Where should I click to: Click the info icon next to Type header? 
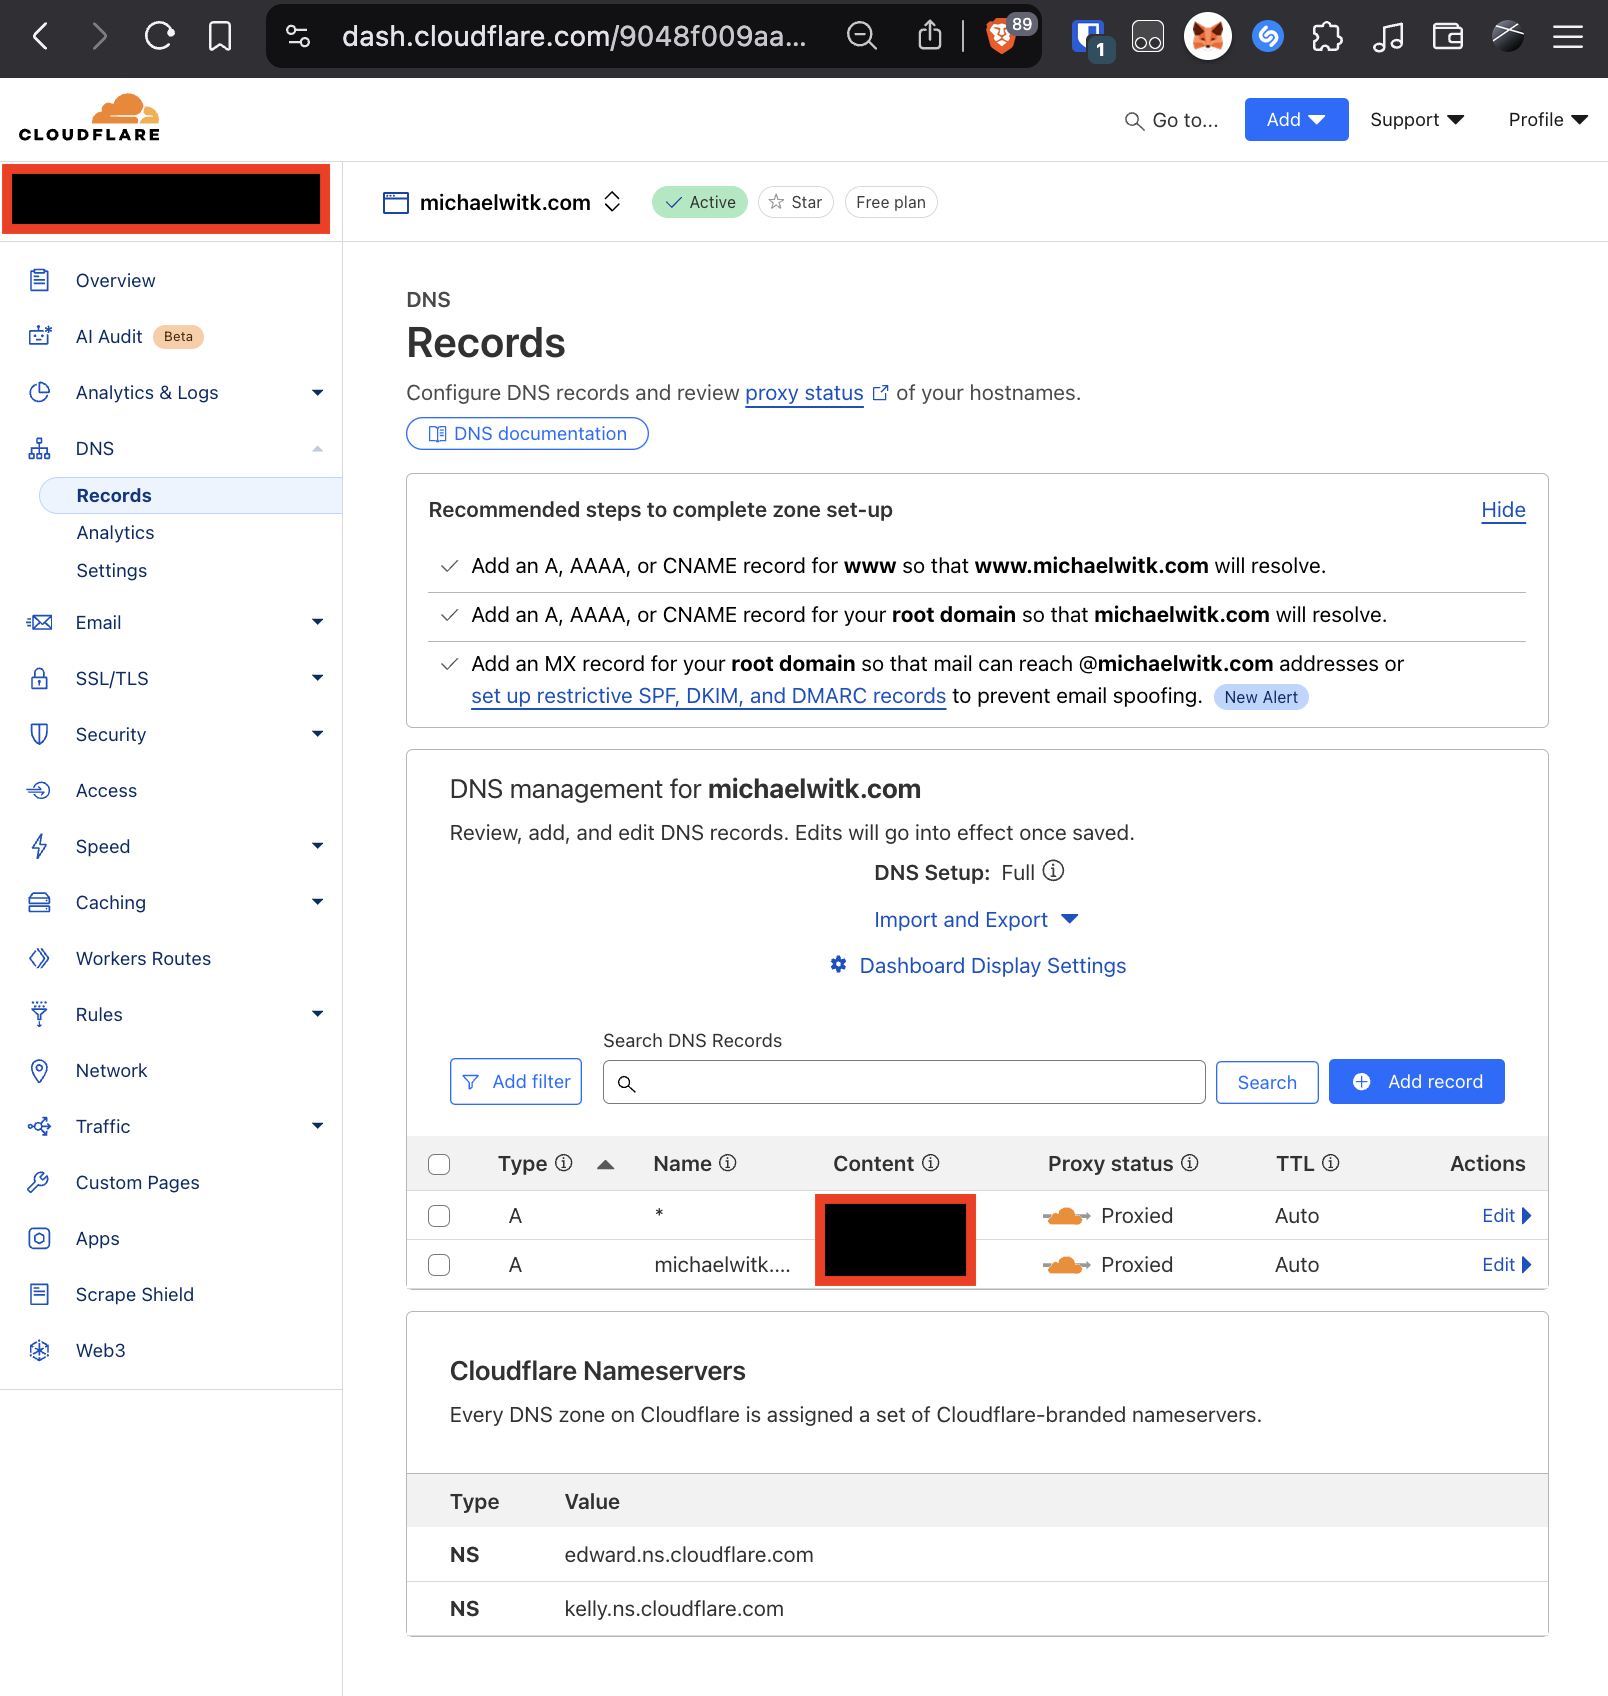pos(564,1163)
